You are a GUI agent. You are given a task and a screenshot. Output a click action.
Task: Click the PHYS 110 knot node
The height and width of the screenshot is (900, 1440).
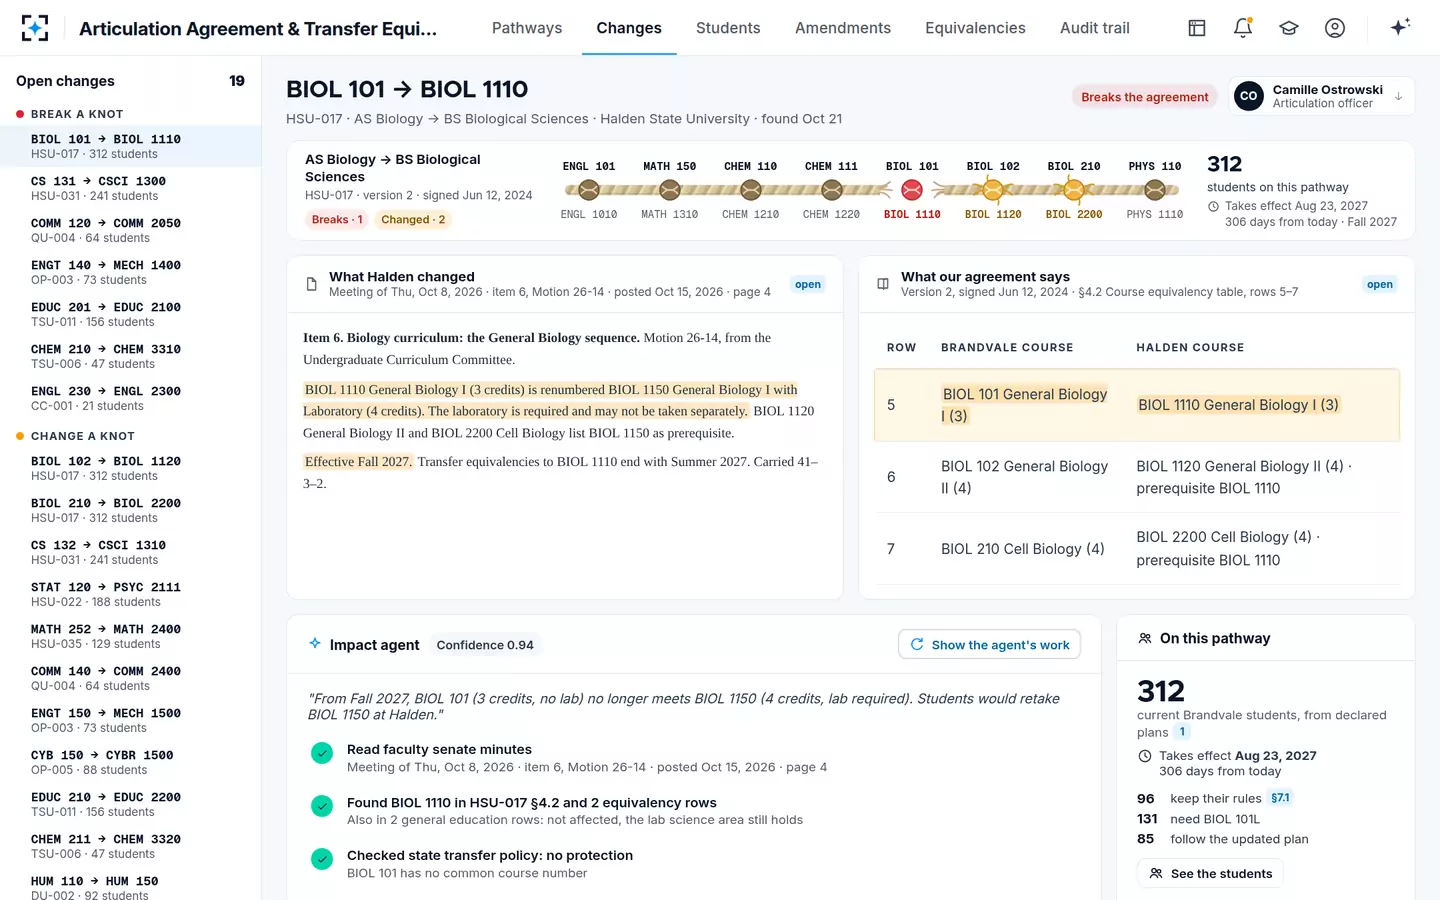point(1155,189)
